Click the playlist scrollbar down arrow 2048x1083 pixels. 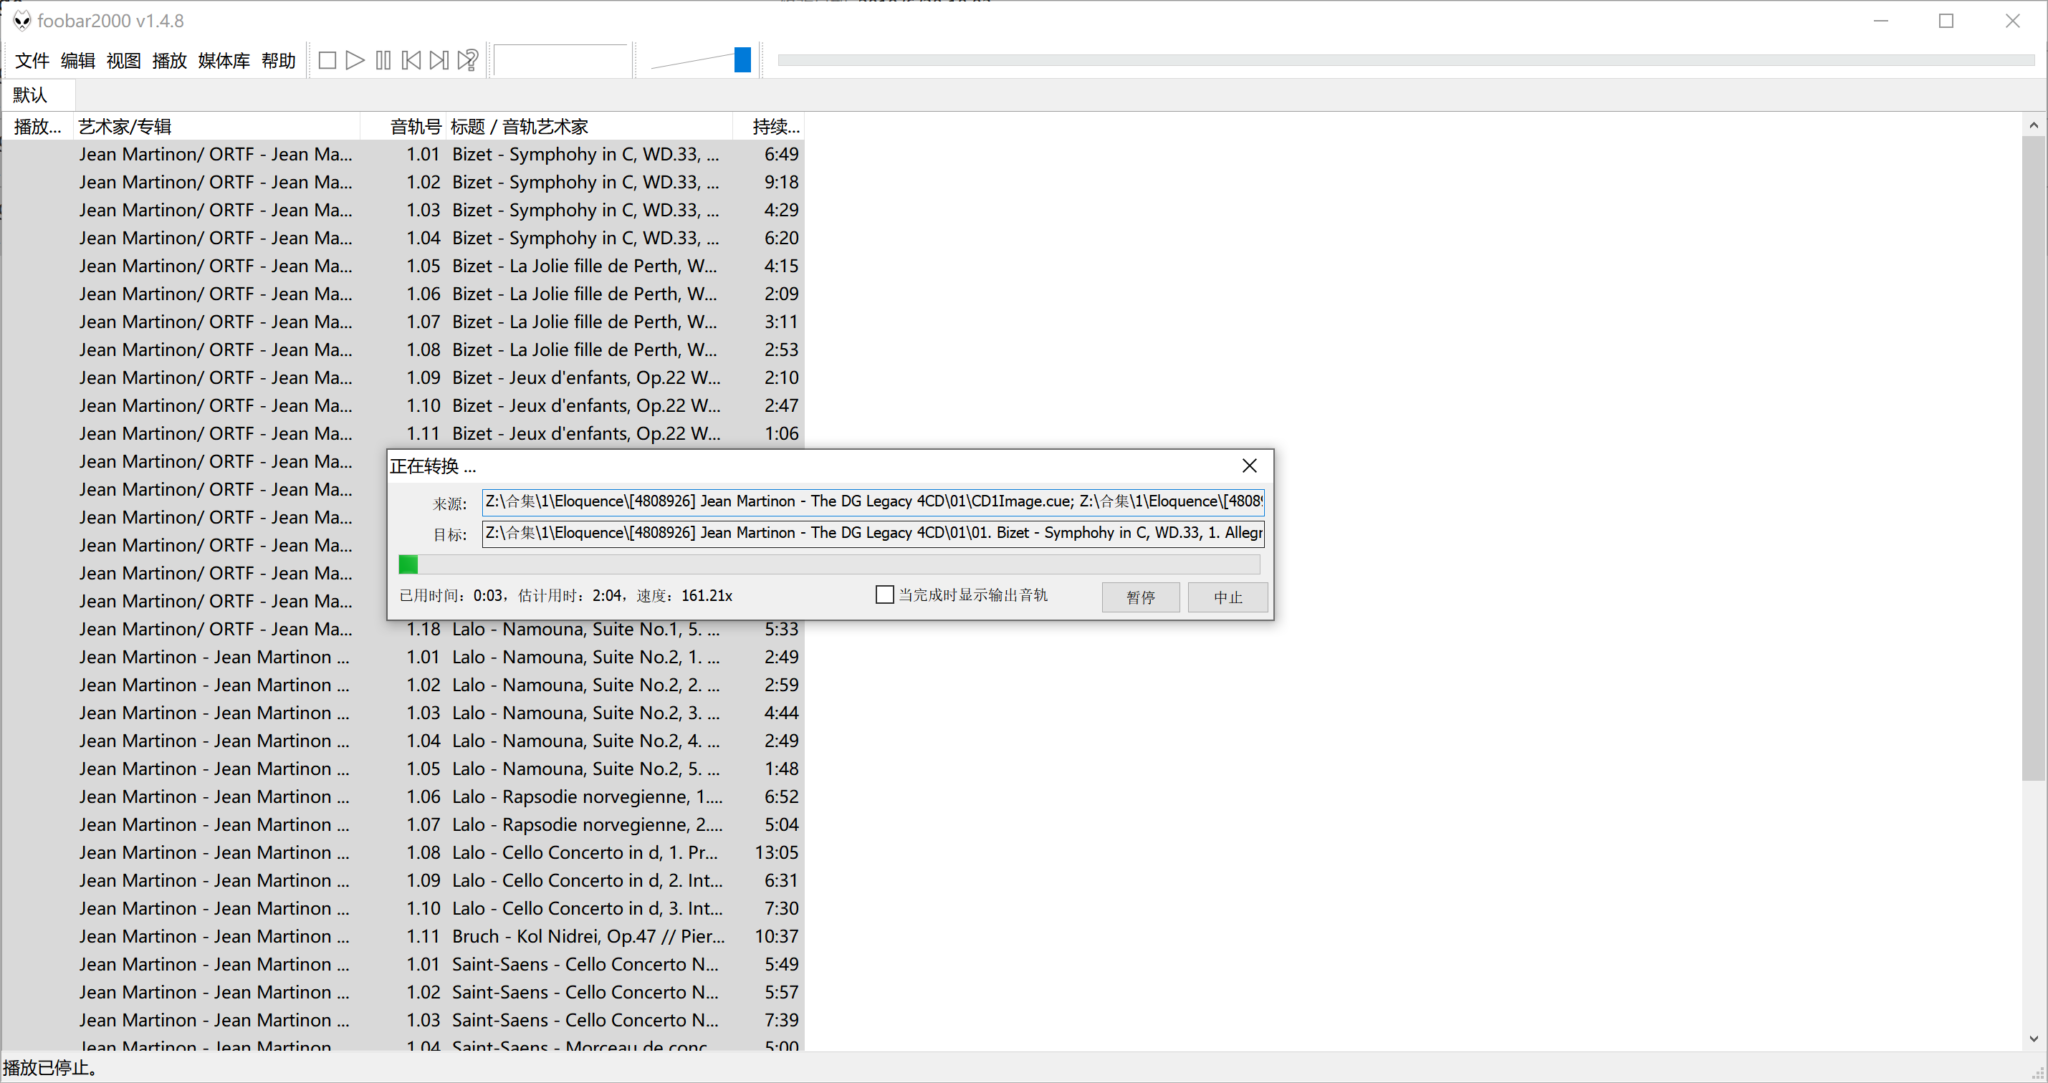[x=2033, y=1039]
